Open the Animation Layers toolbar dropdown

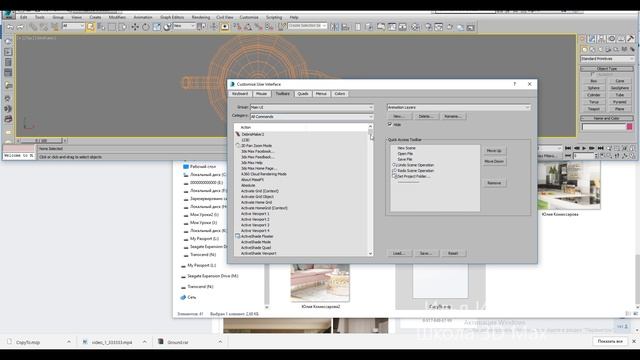pos(458,107)
